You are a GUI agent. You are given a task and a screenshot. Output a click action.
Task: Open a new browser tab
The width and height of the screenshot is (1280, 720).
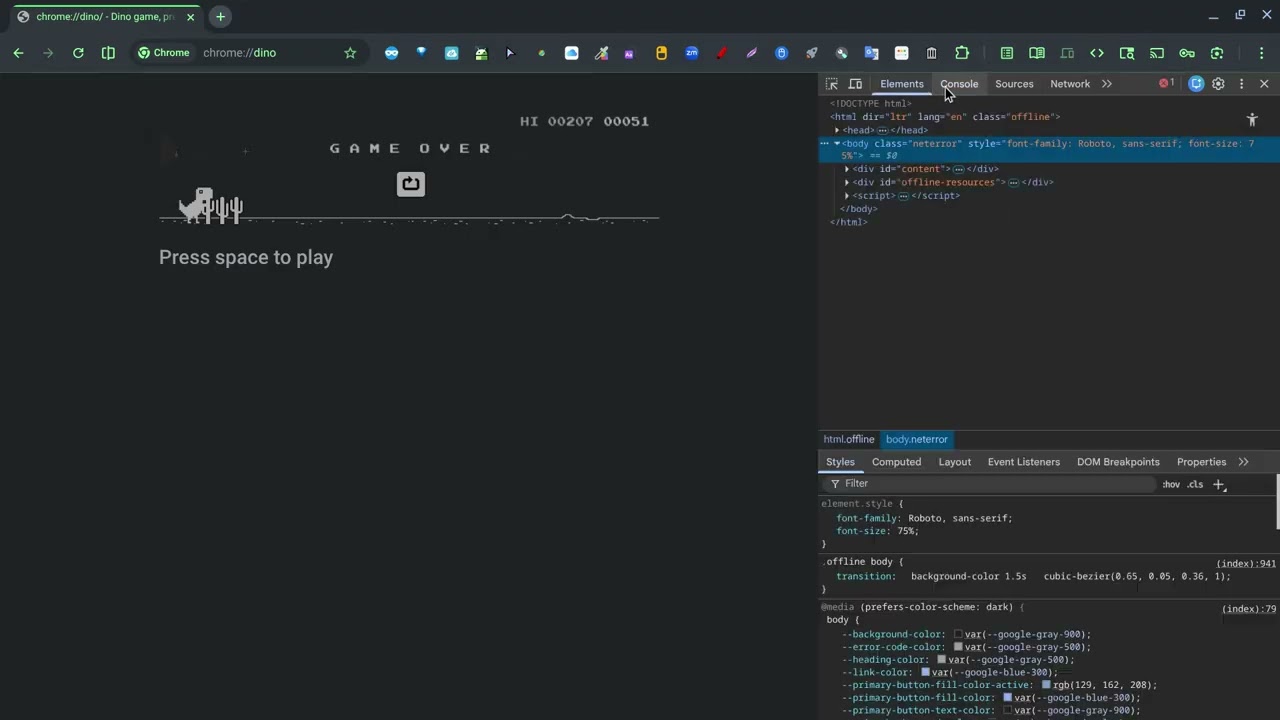(220, 17)
